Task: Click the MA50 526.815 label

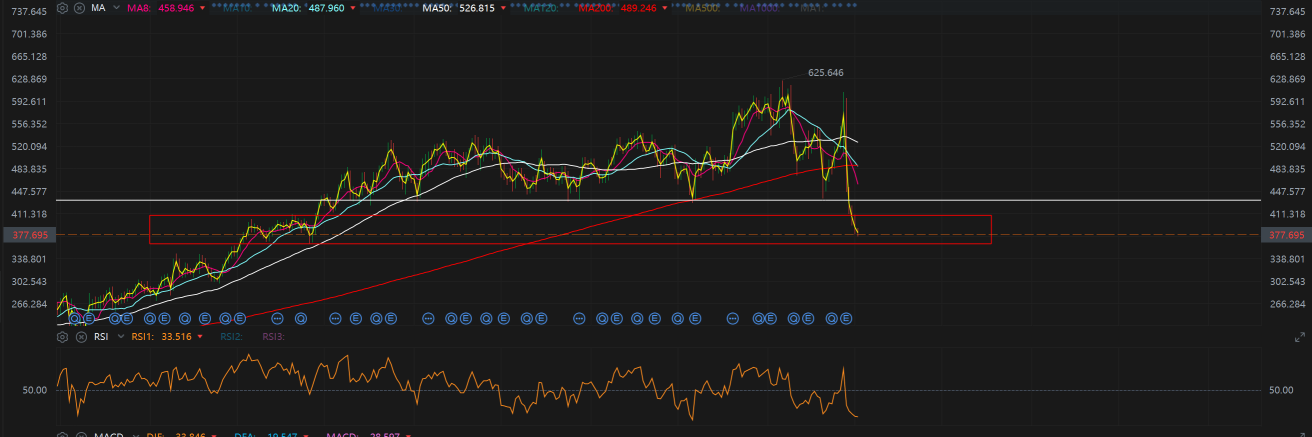Action: point(458,8)
